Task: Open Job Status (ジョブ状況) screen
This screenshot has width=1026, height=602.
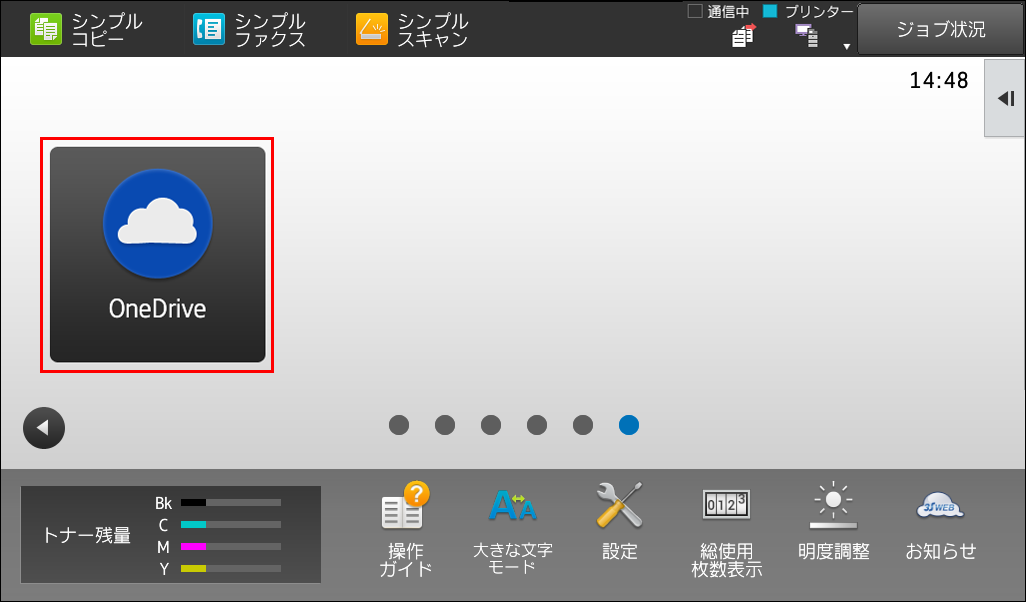Action: pyautogui.click(x=940, y=29)
